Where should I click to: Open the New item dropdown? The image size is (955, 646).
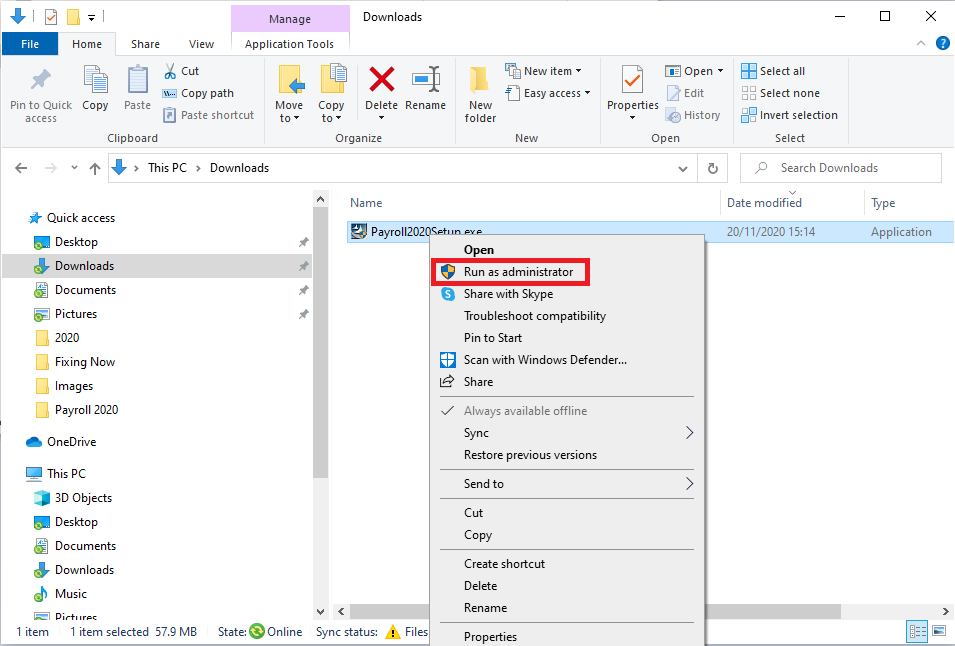pyautogui.click(x=543, y=71)
